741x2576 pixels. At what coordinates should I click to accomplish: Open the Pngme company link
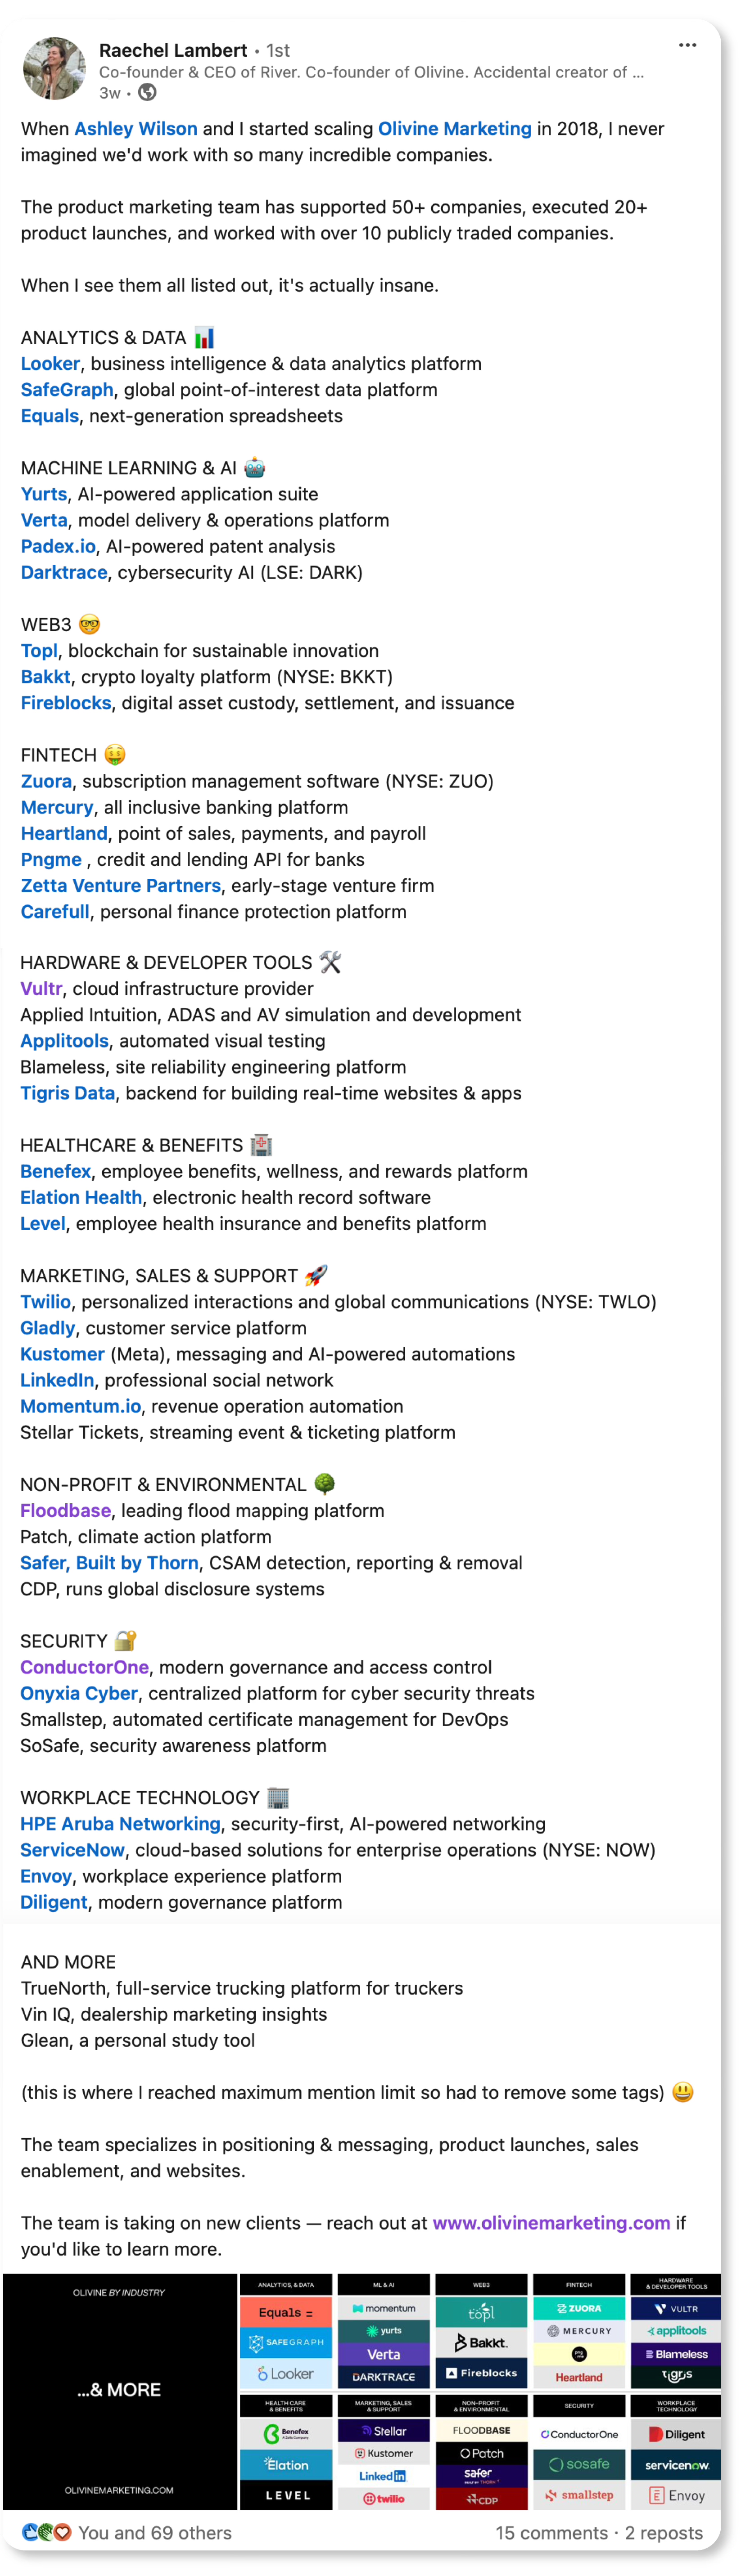pyautogui.click(x=51, y=859)
